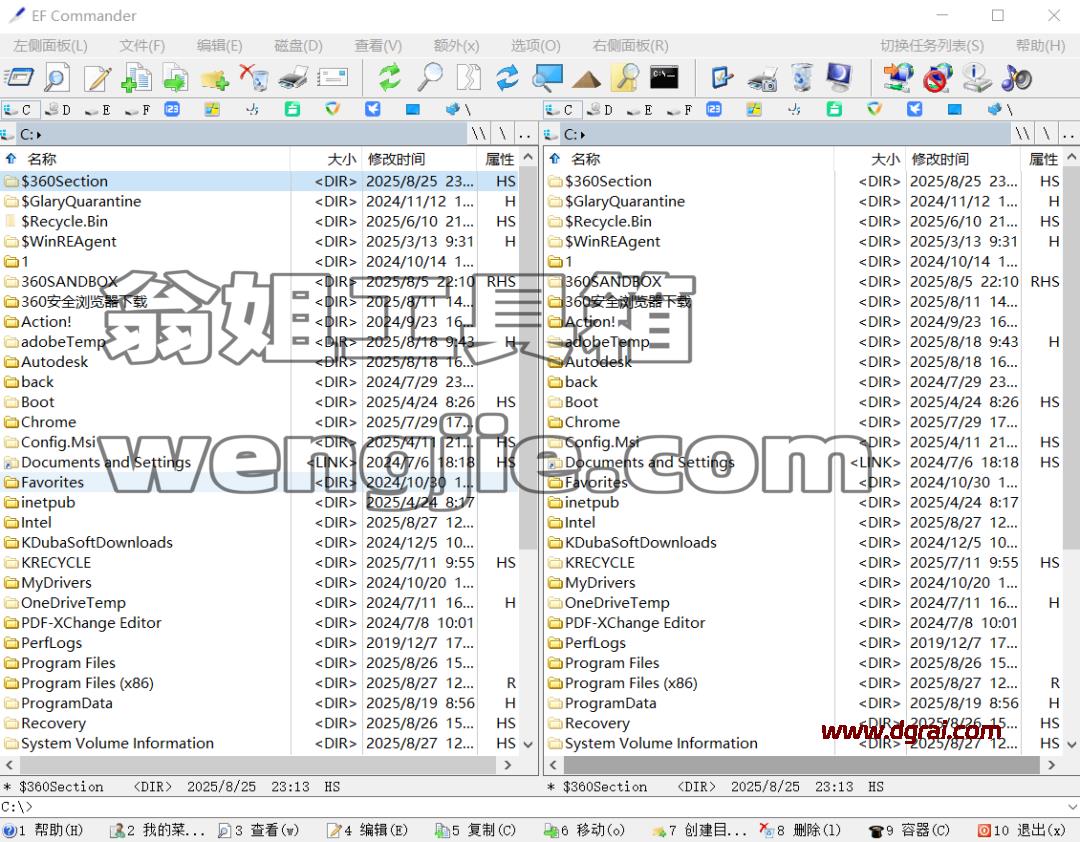Open command line history dropdown arrow
Screen dimensions: 1080x842
point(1072,806)
